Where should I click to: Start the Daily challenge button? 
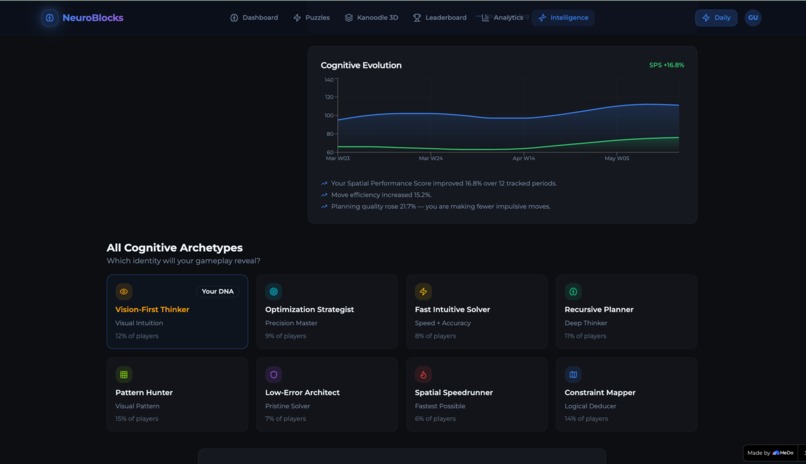(x=716, y=18)
